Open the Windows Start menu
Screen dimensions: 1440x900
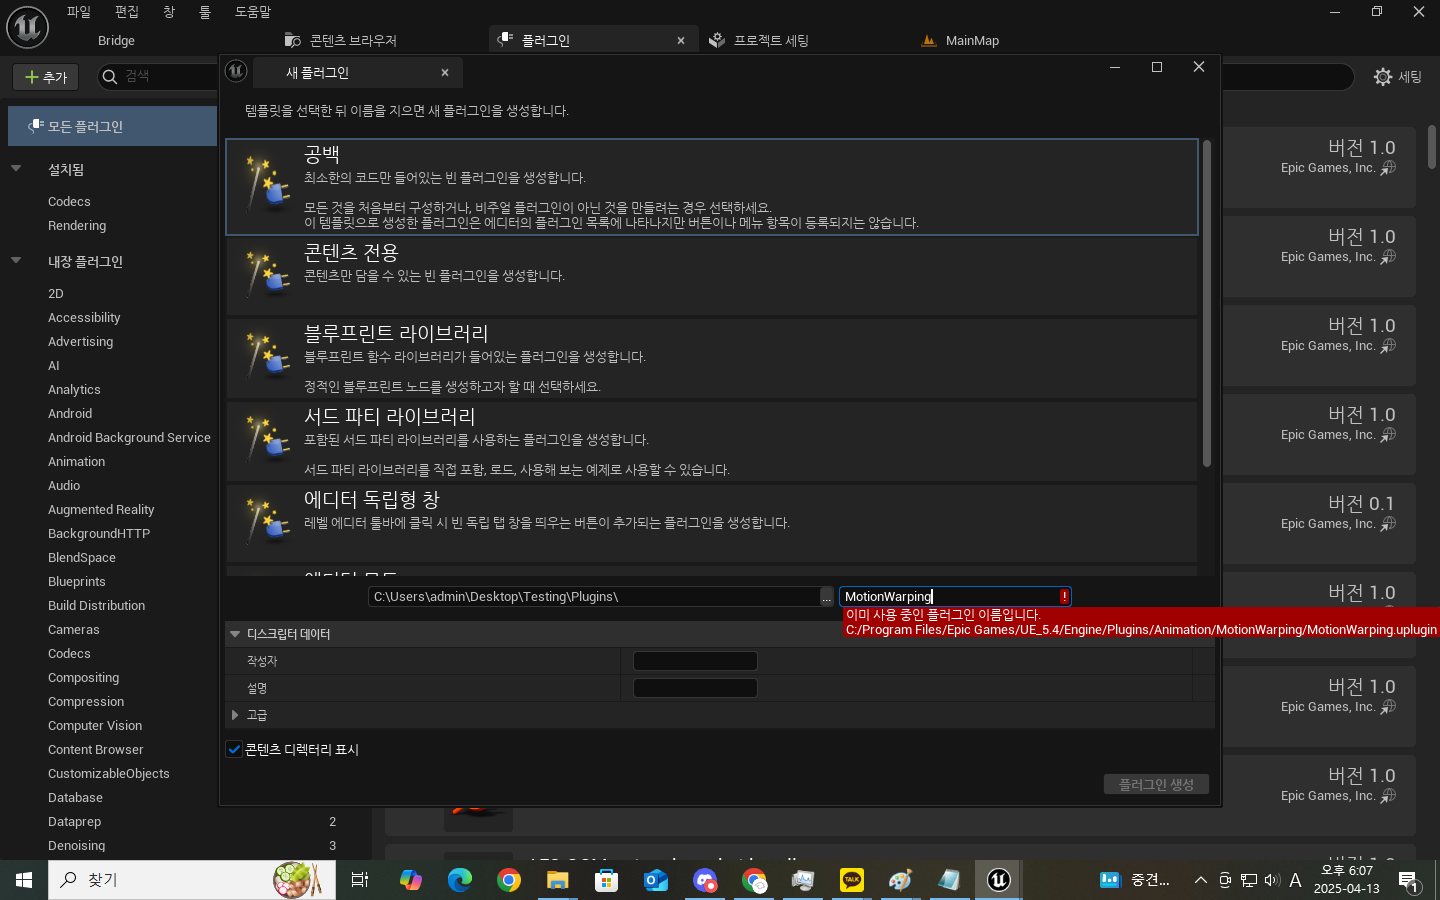24,880
